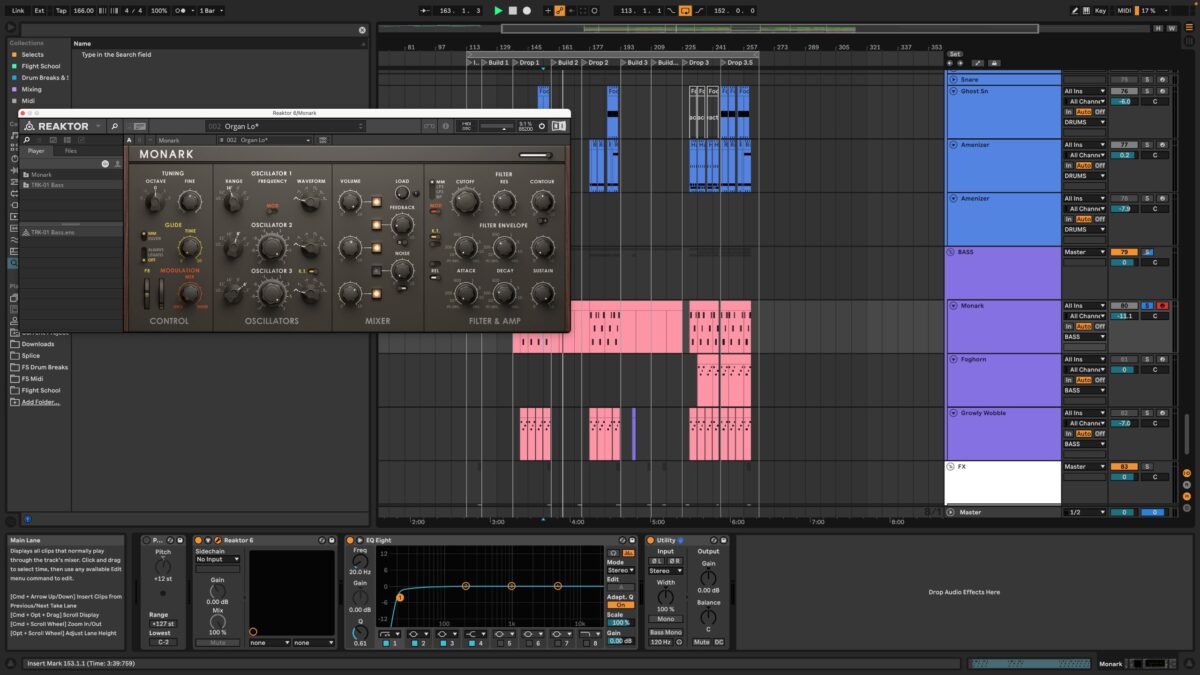The height and width of the screenshot is (675, 1200).
Task: Open Splice folder in browser places
Action: [x=30, y=355]
